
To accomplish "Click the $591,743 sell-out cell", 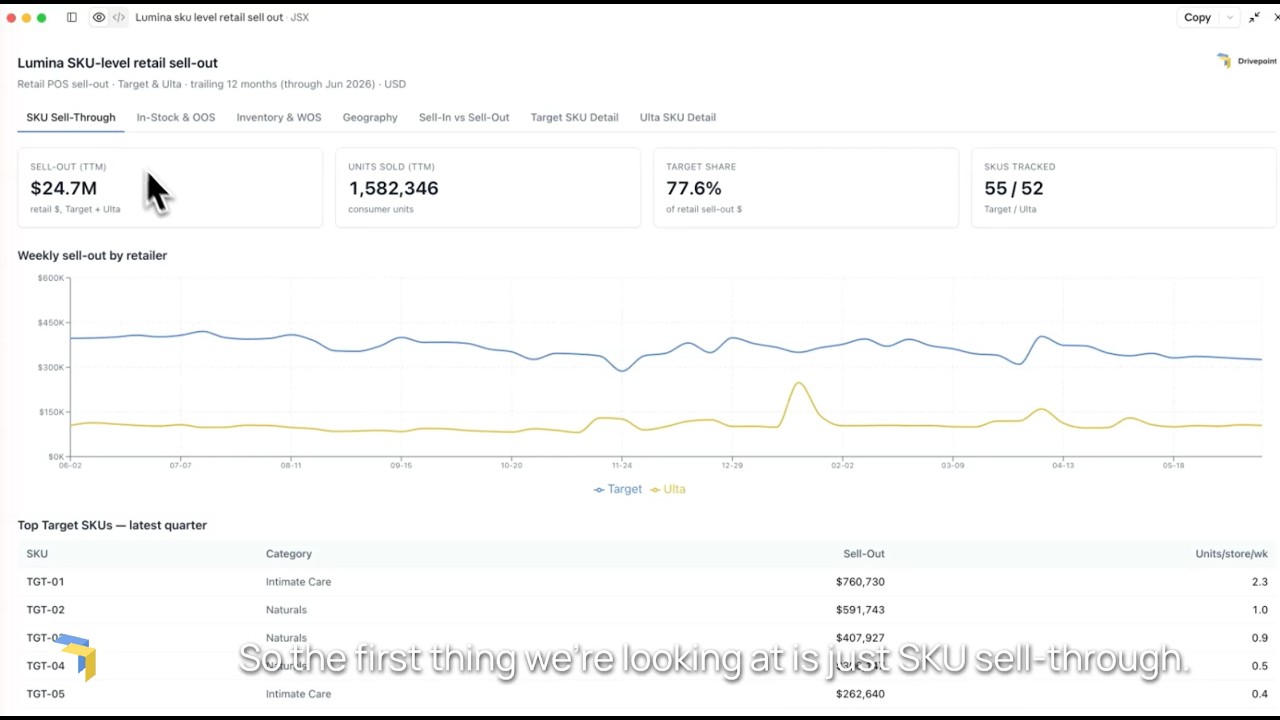I will coord(860,609).
